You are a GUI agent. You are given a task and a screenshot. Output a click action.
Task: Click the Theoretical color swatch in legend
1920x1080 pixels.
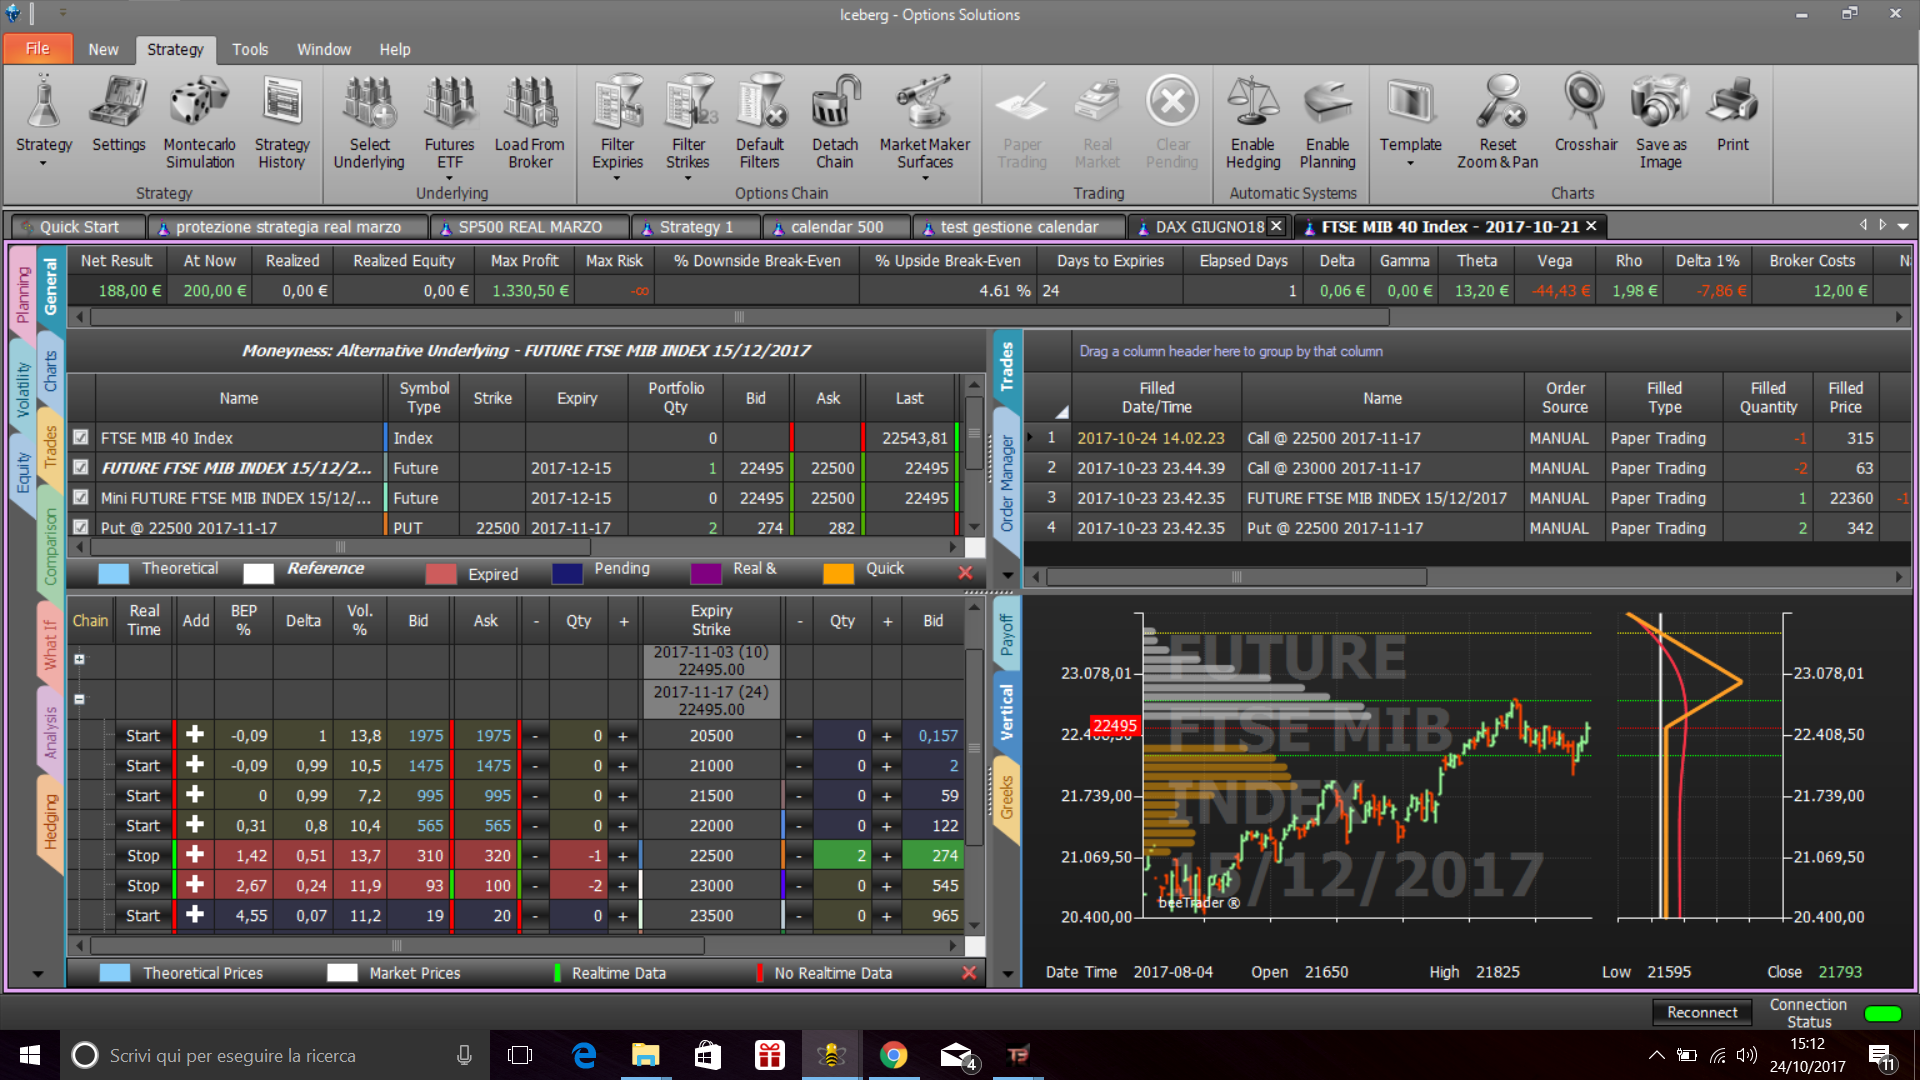click(x=113, y=573)
